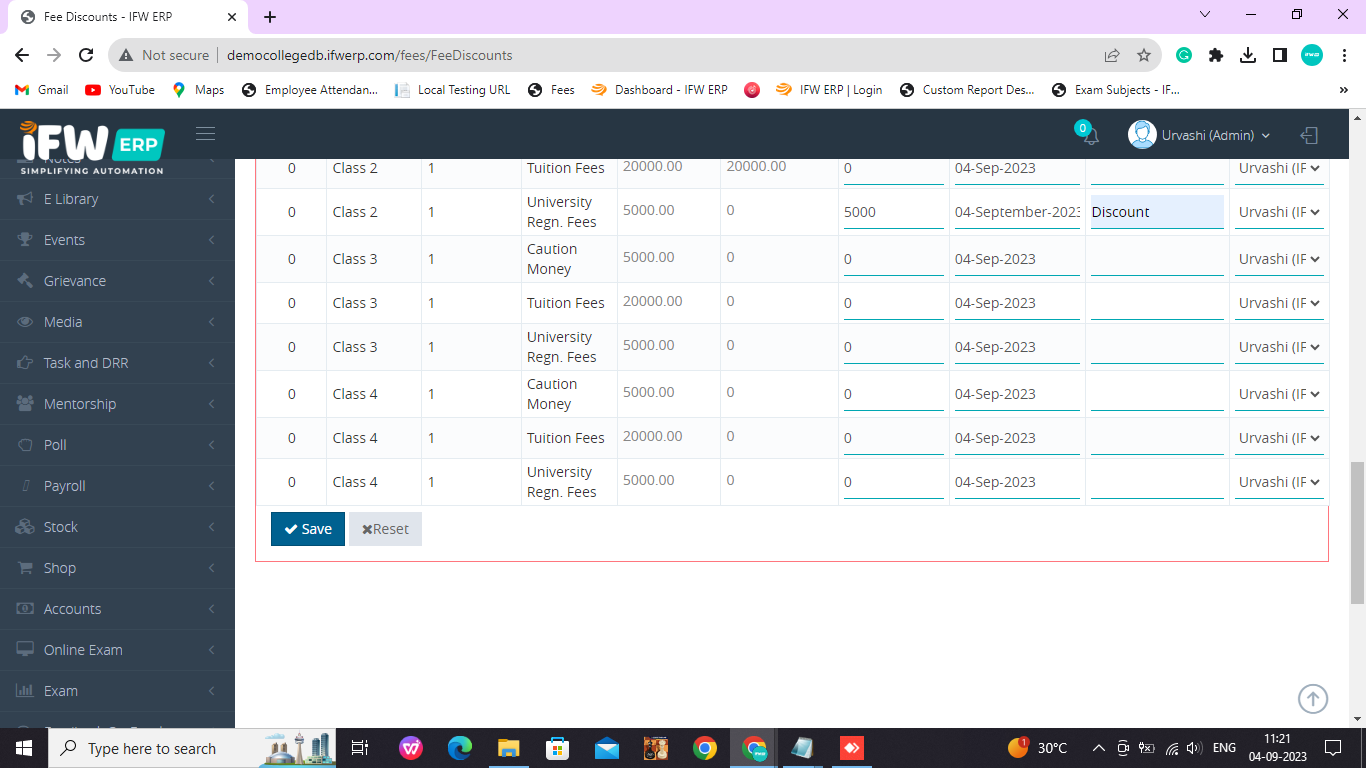Open user dropdown in Class 4 Tuition Fees row
Image resolution: width=1366 pixels, height=768 pixels.
click(x=1279, y=438)
